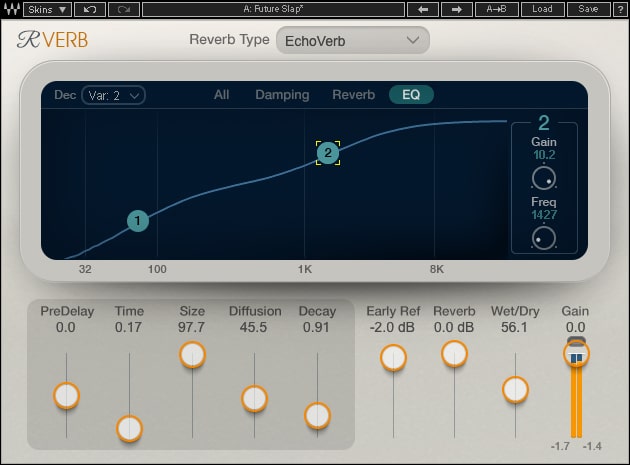The image size is (630, 465).
Task: Go to next preset with right arrow
Action: [x=456, y=9]
